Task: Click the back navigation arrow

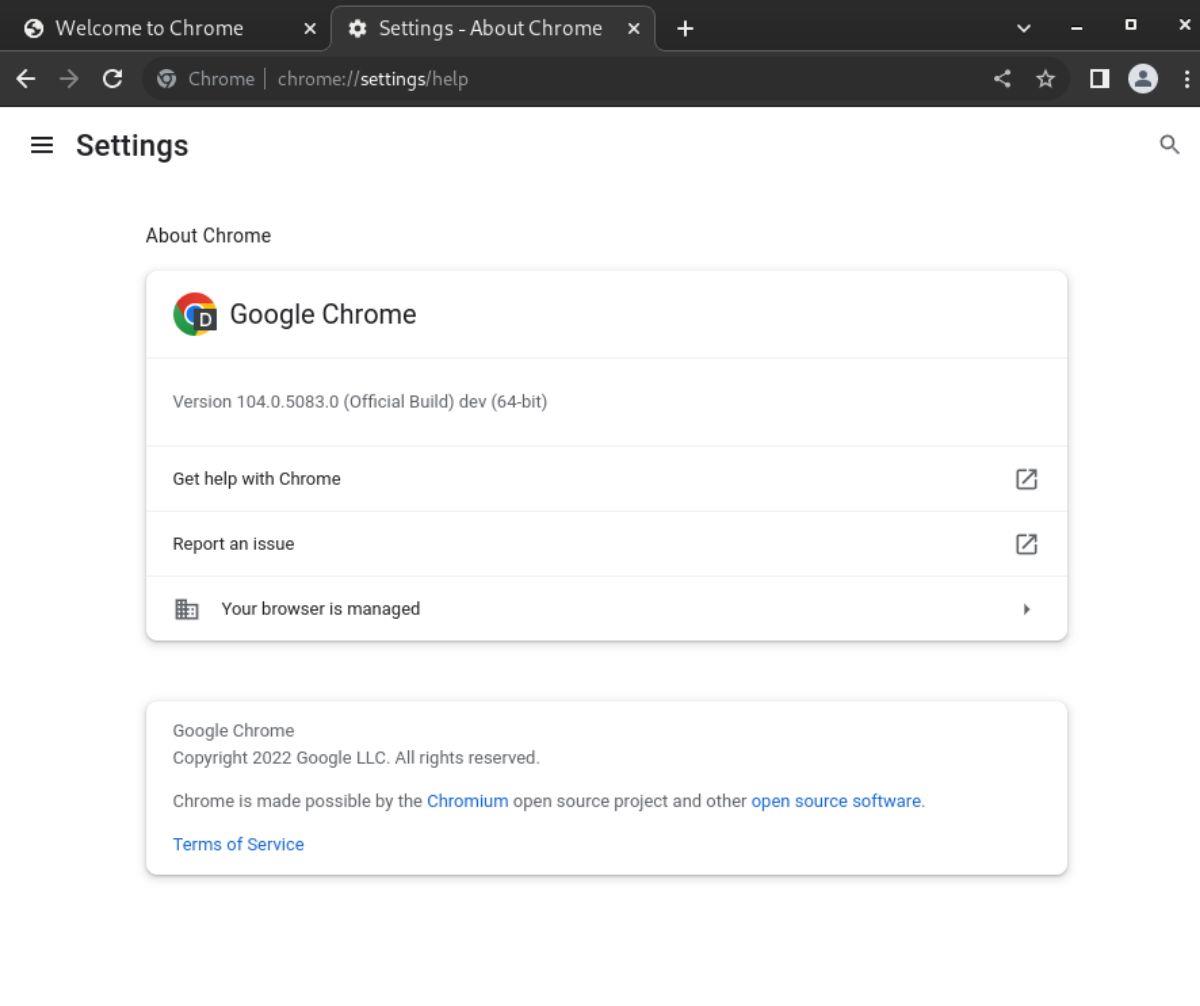Action: click(x=25, y=78)
